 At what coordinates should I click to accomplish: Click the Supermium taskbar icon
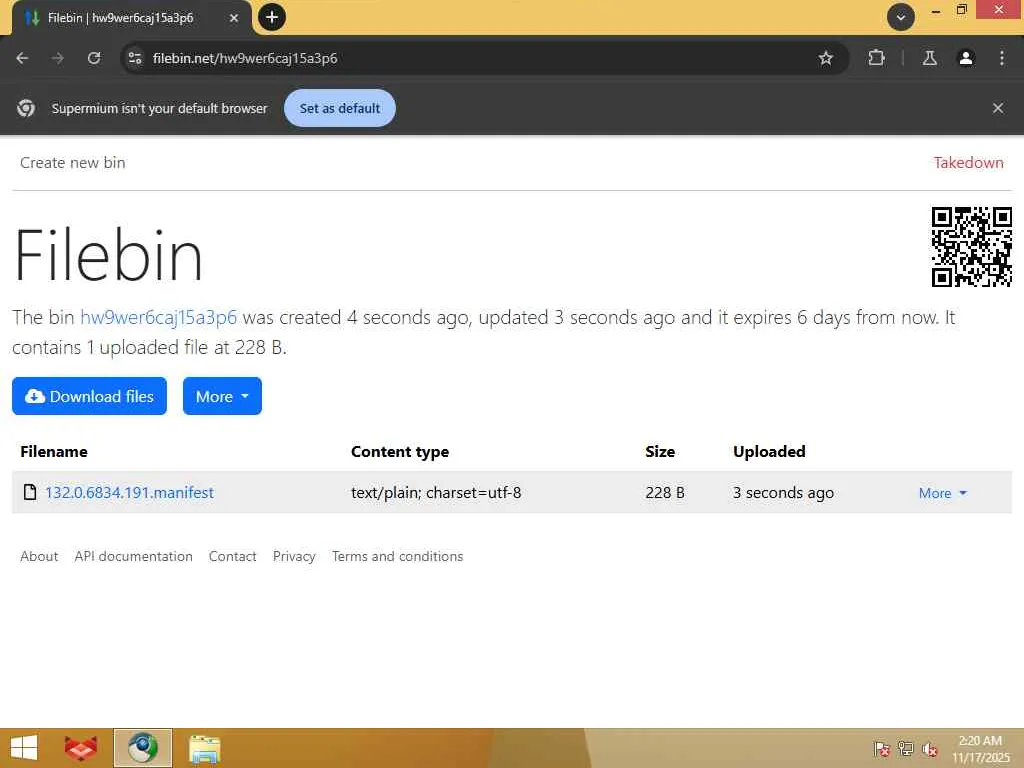click(142, 748)
